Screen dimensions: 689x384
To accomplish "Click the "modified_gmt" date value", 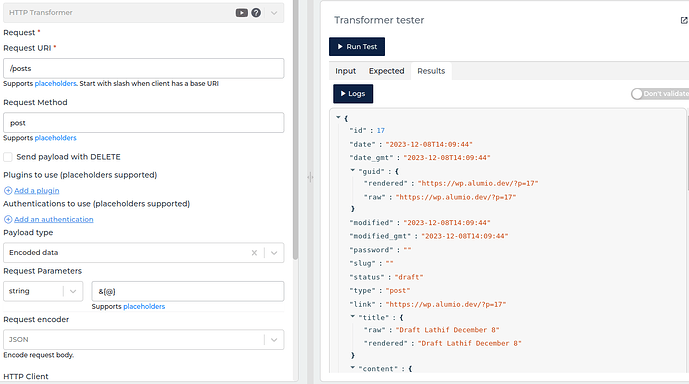I will 464,236.
